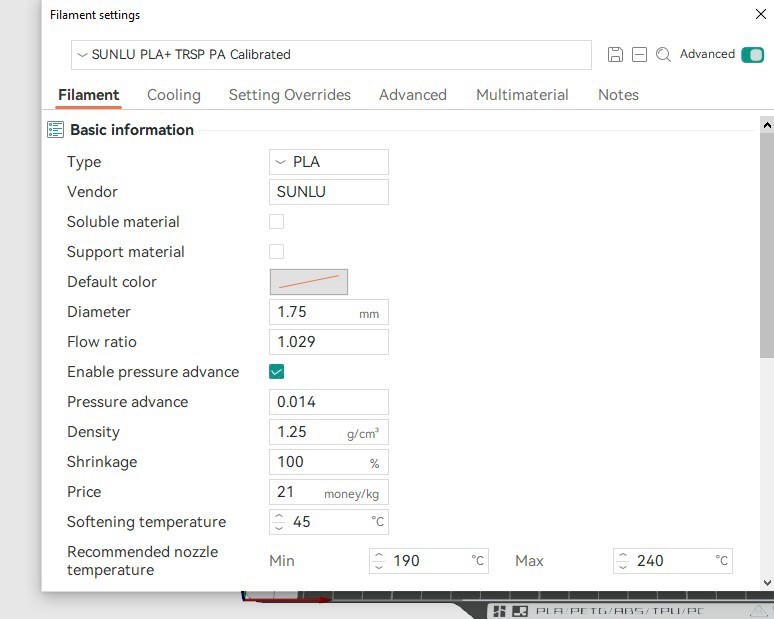Click the delete preset minus icon
Viewport: 774px width, 619px height.
pos(639,55)
